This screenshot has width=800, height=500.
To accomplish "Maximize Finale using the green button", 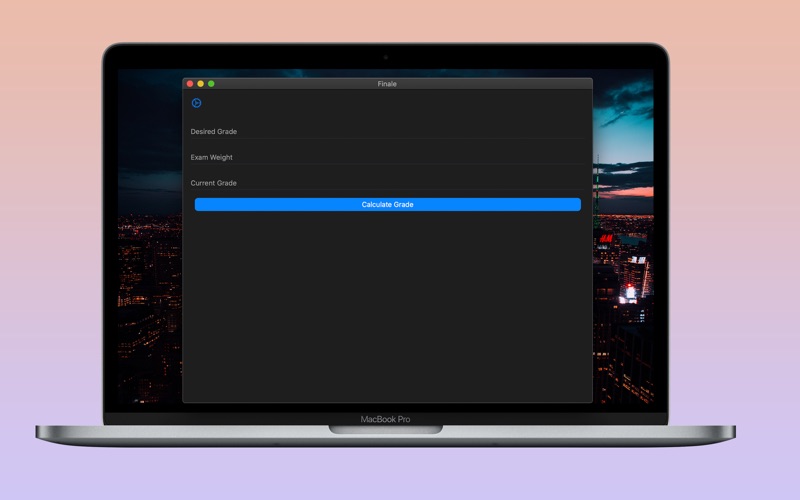I will [x=211, y=84].
